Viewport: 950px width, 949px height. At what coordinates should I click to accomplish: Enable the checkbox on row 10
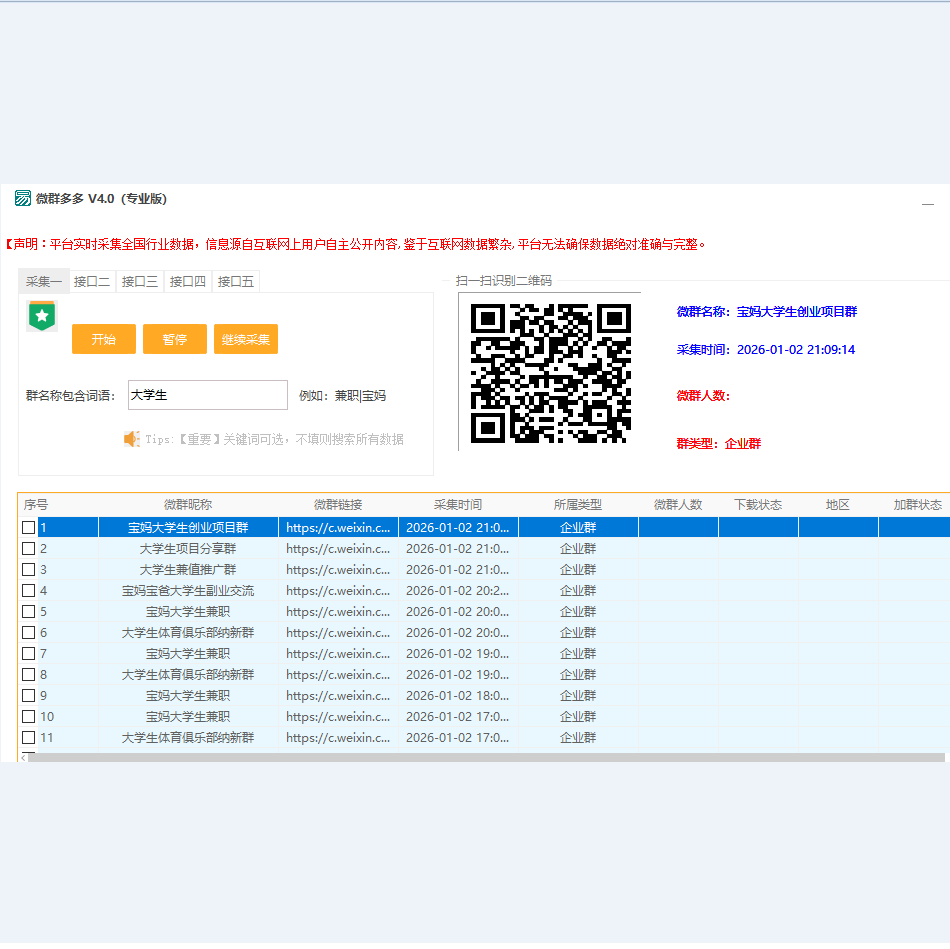pos(28,717)
